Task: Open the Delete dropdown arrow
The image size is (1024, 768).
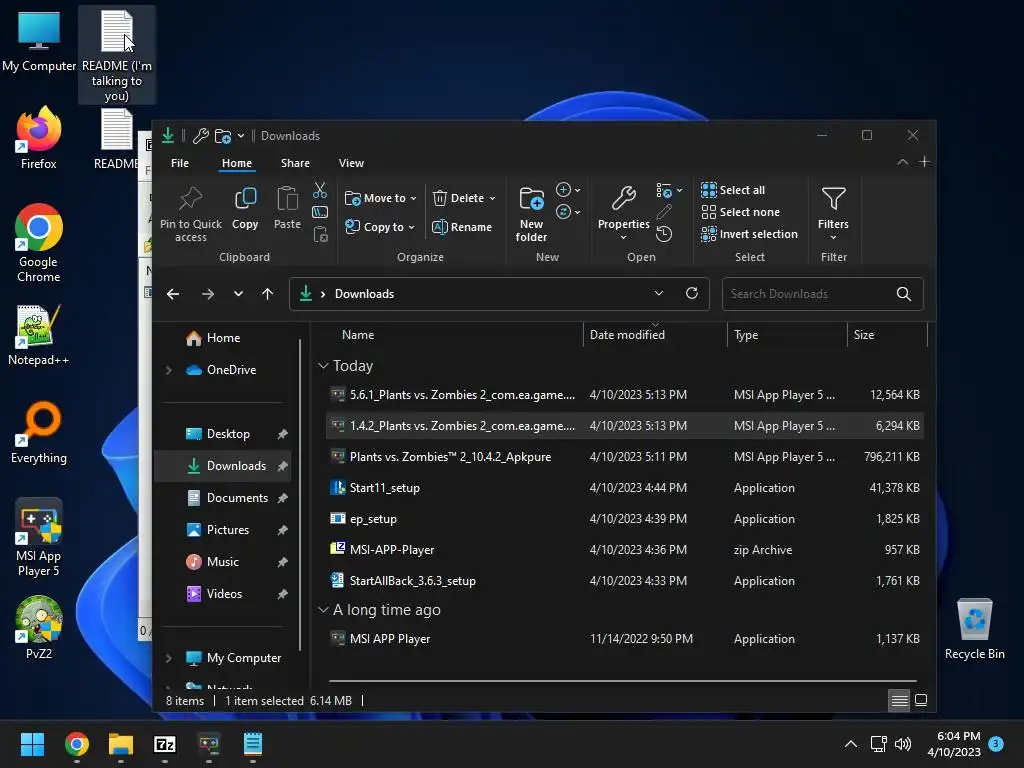Action: [x=492, y=199]
